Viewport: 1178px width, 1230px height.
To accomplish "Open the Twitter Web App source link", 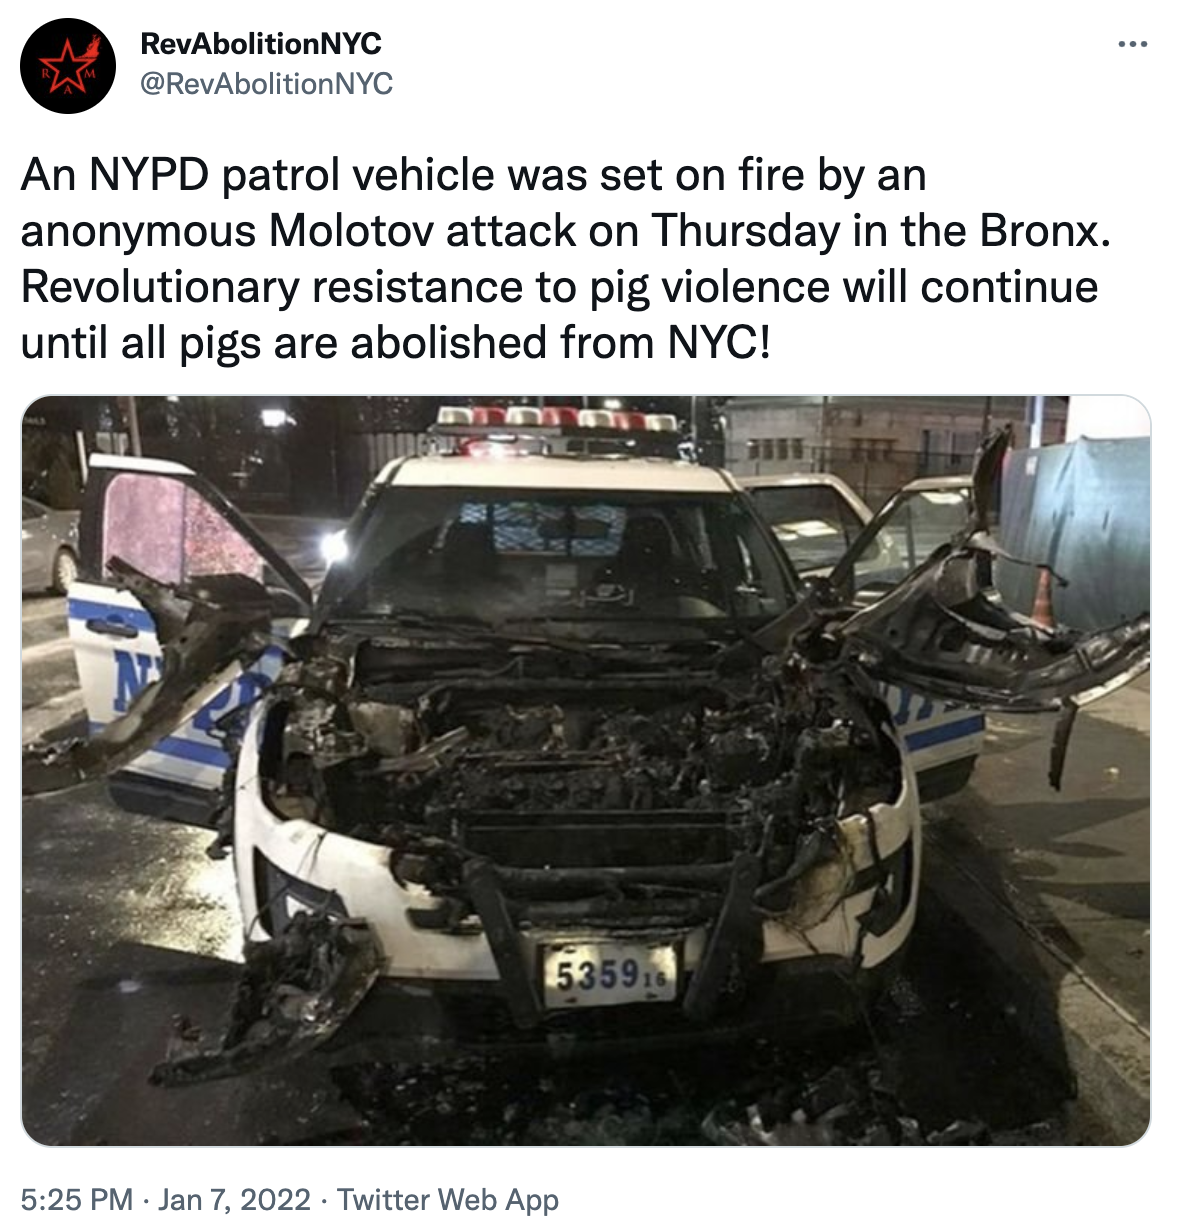I will click(447, 1199).
